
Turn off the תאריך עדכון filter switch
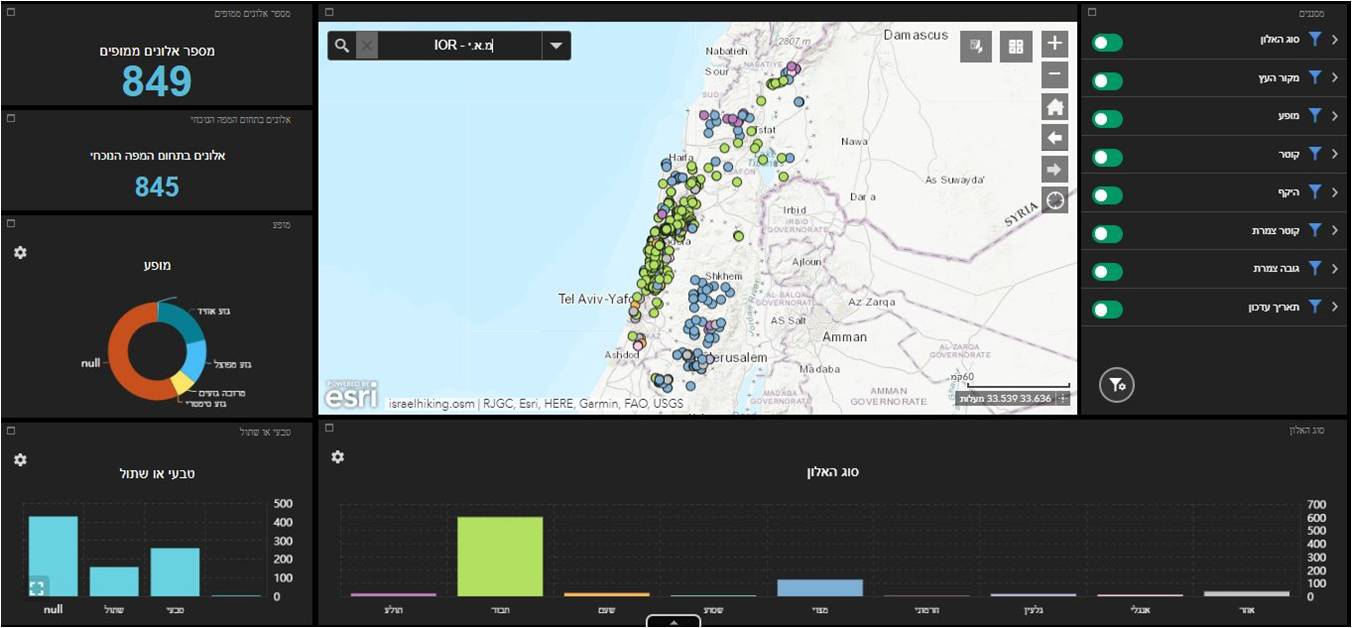click(x=1107, y=309)
